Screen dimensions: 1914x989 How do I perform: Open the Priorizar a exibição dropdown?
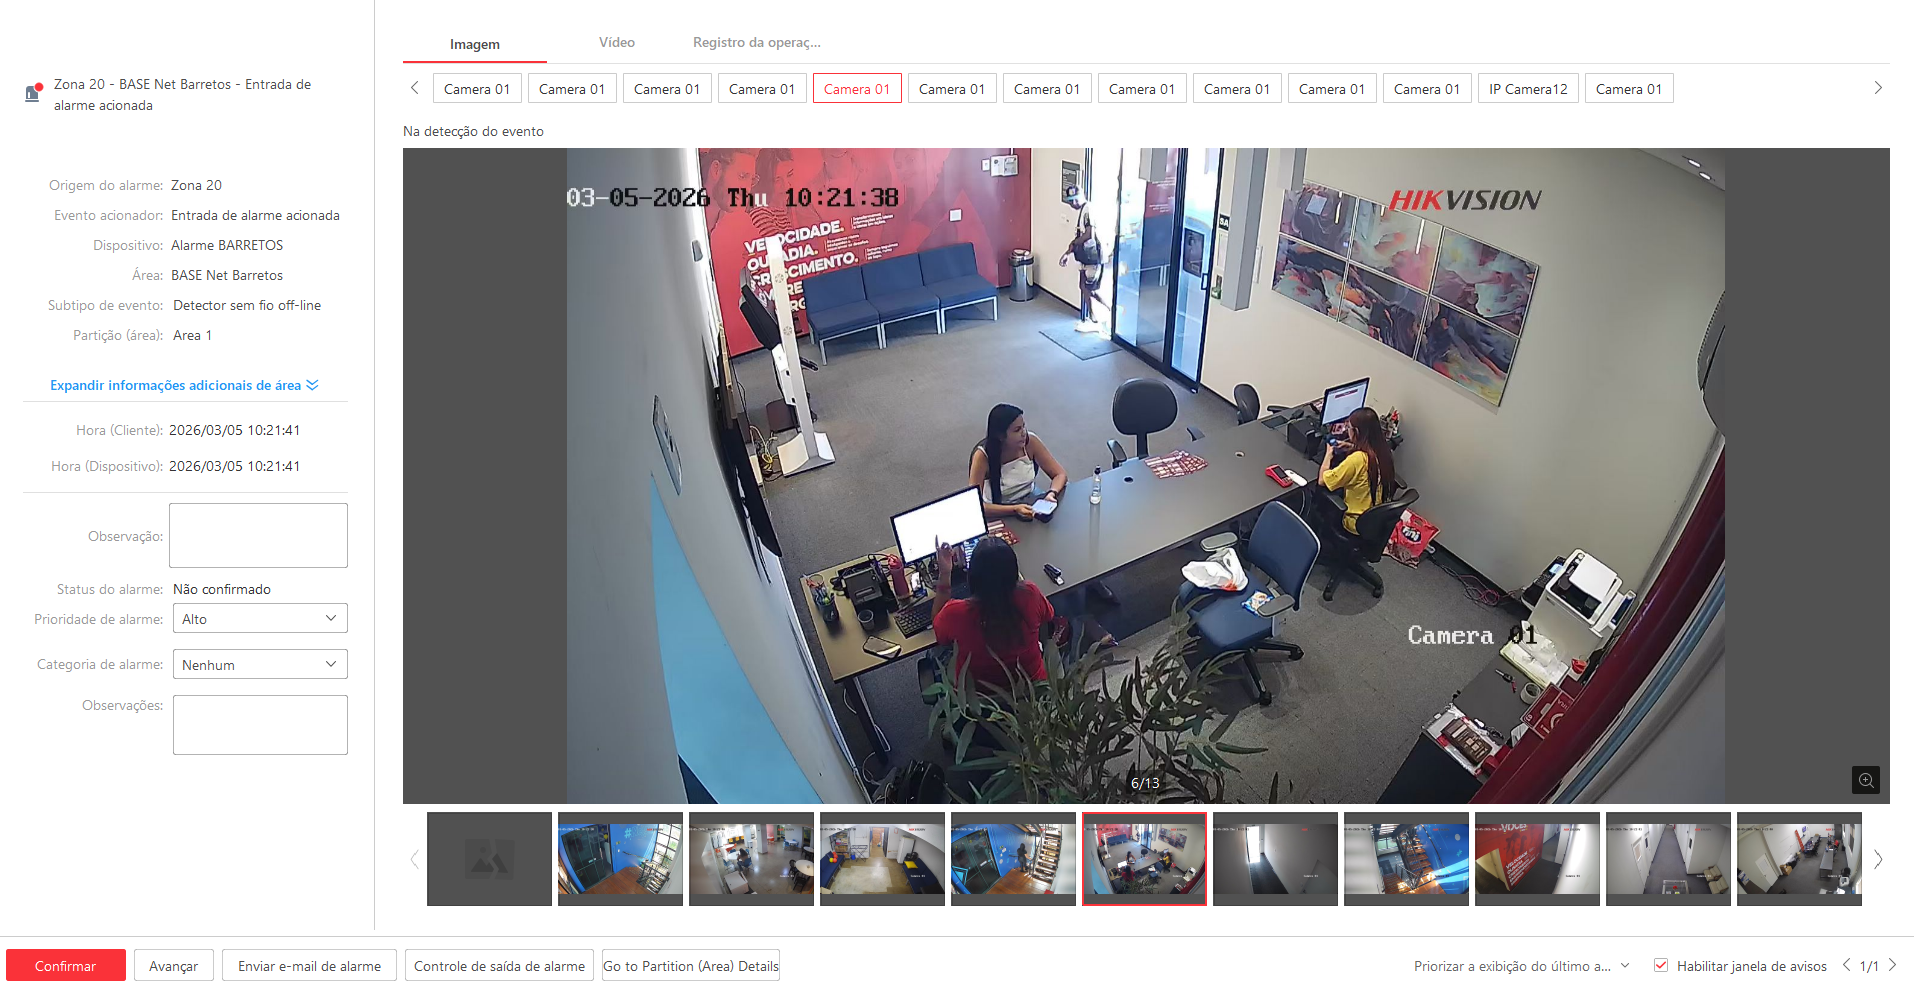(x=1521, y=966)
